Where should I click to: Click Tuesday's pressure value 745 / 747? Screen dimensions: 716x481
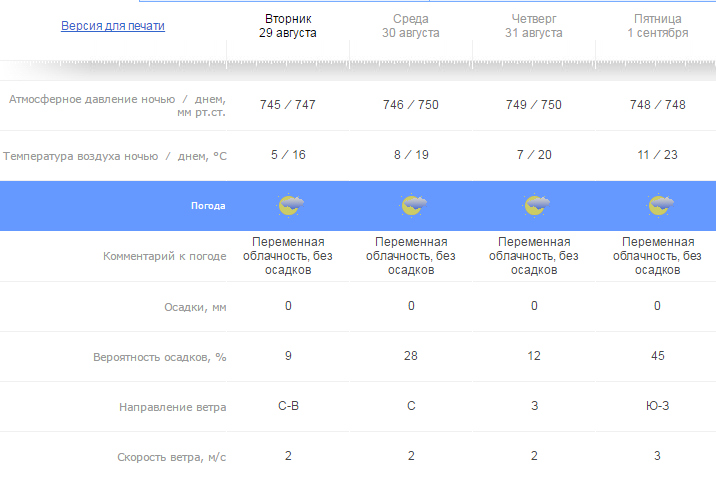(288, 105)
